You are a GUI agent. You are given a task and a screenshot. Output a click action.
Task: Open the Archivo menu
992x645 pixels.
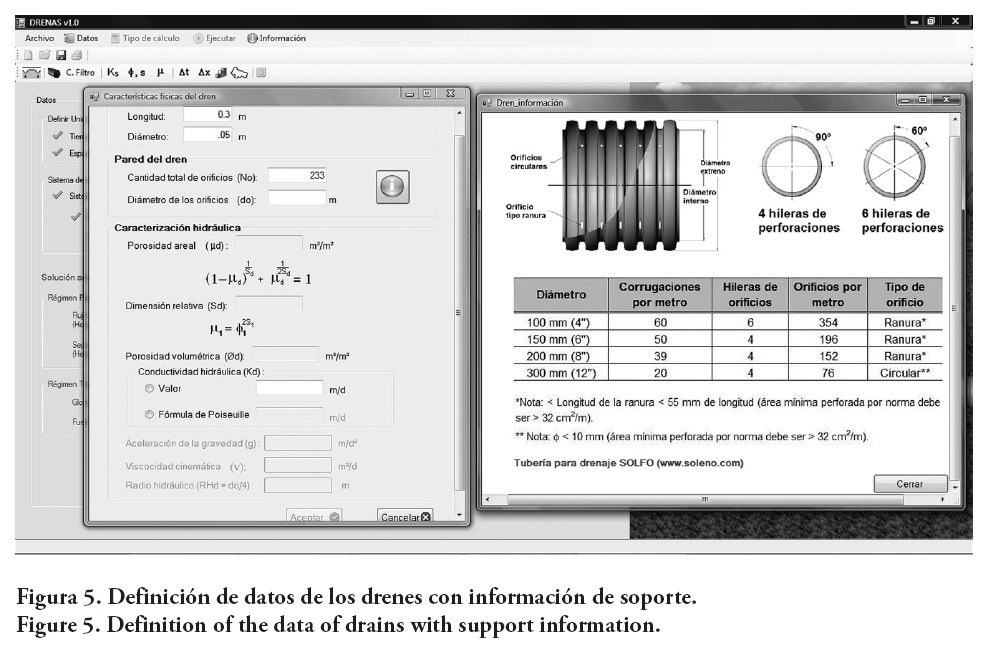(40, 38)
